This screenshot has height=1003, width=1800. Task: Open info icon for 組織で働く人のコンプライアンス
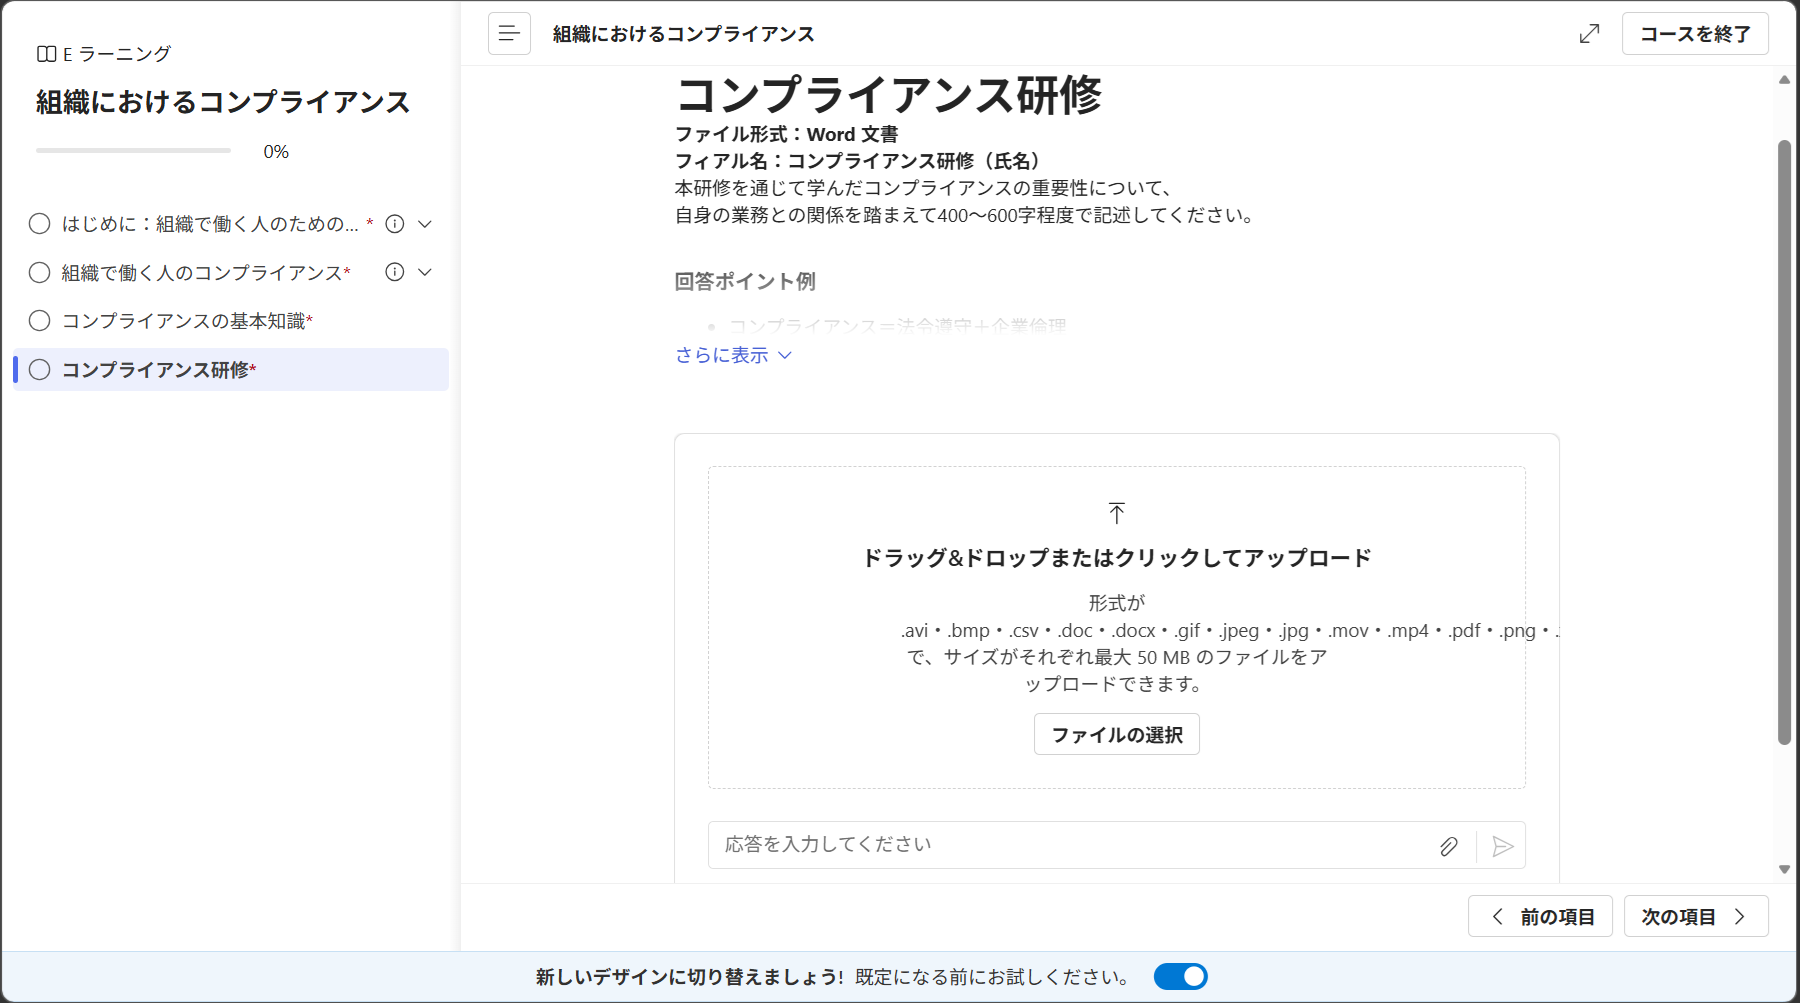395,272
